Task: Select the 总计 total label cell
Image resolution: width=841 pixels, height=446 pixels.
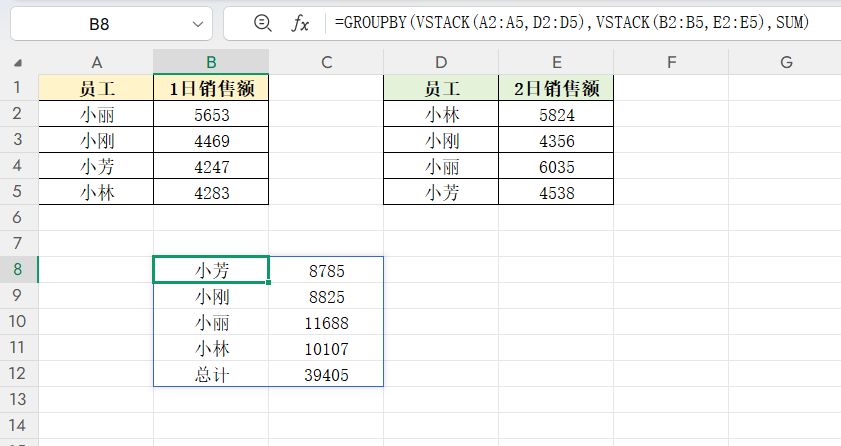Action: point(211,374)
